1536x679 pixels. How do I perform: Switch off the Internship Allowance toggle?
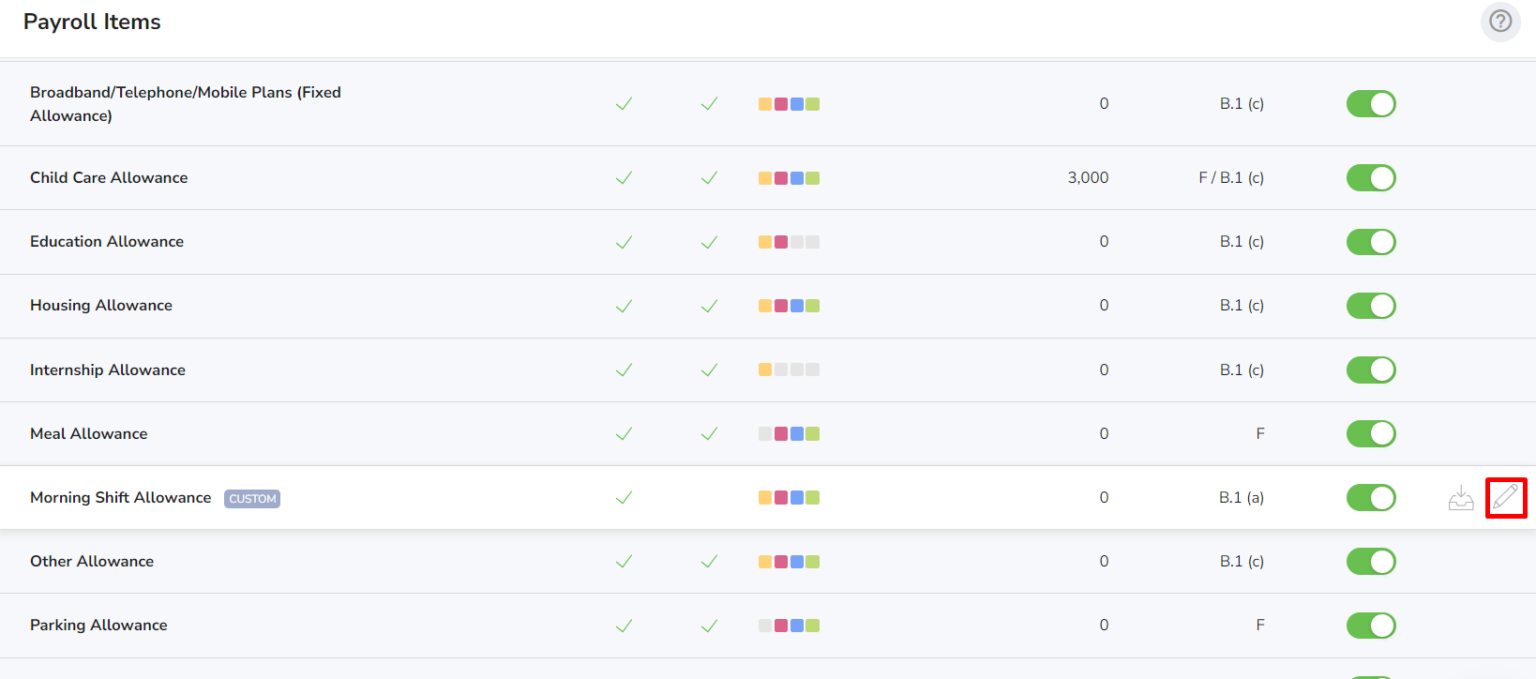(1371, 369)
